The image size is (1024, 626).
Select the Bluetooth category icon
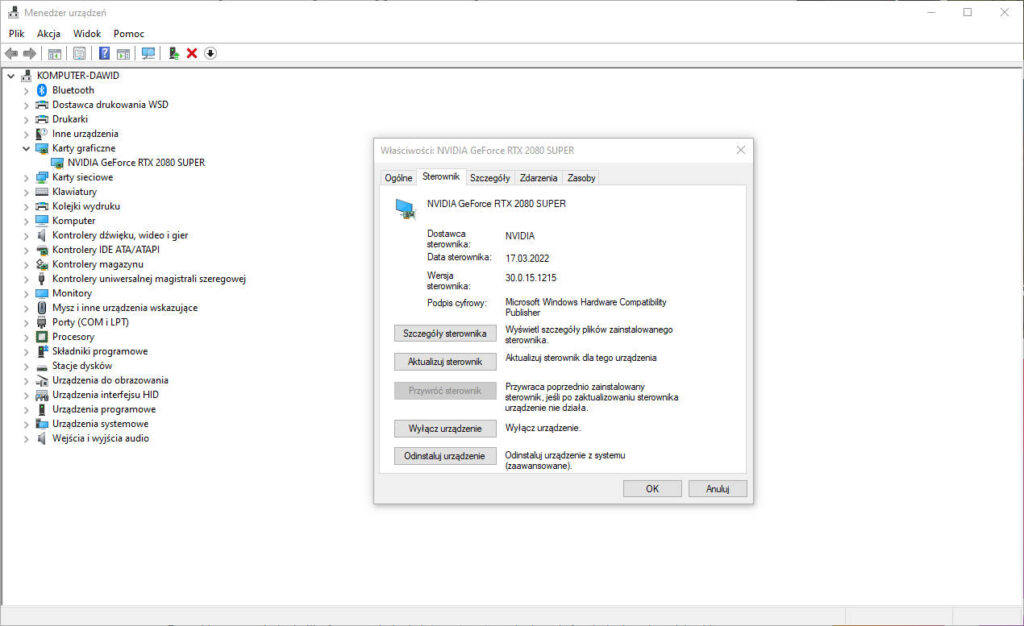click(x=42, y=90)
